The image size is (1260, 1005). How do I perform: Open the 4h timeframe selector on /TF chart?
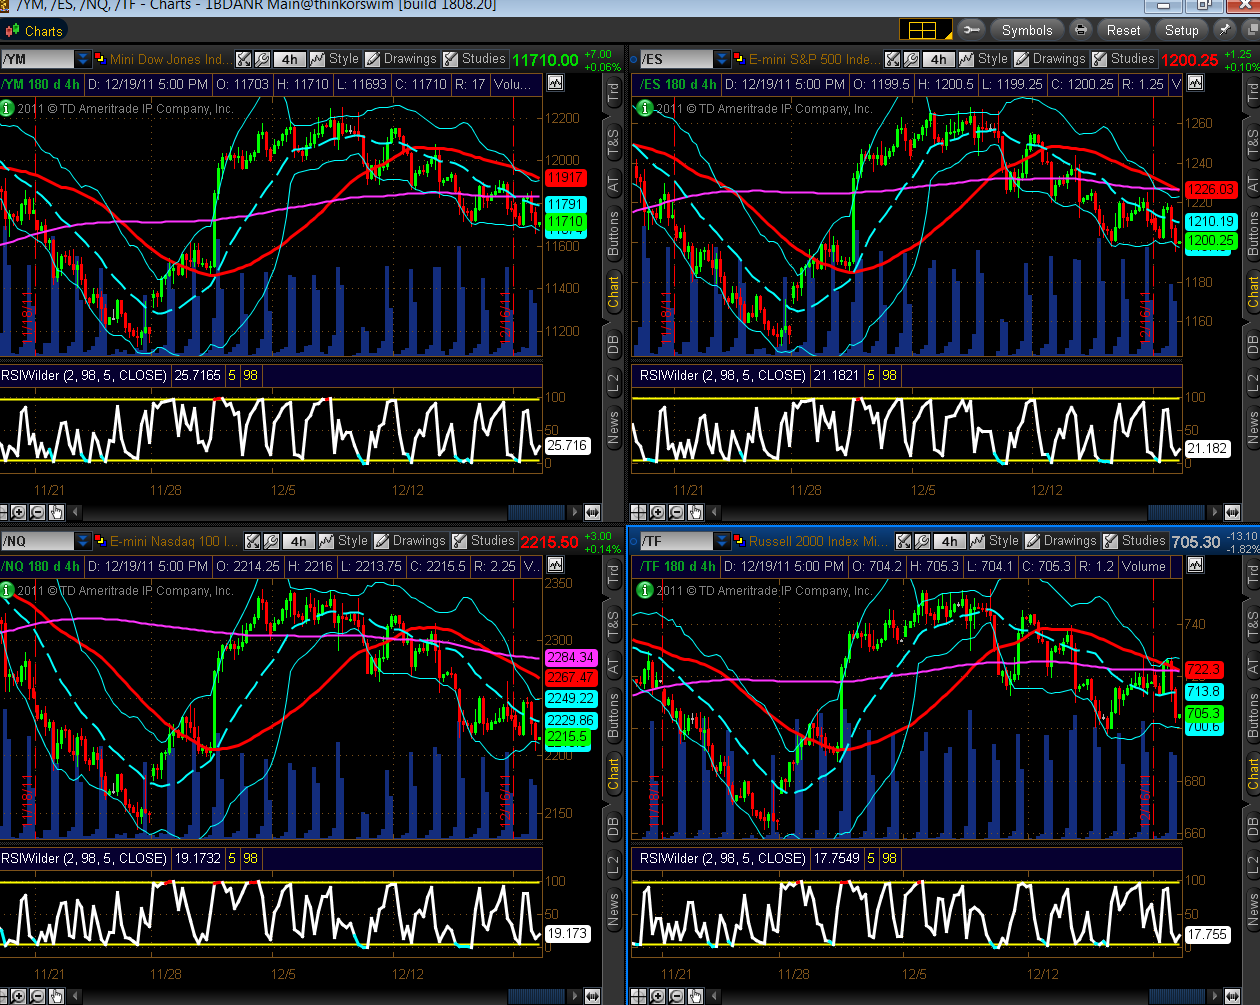[949, 541]
